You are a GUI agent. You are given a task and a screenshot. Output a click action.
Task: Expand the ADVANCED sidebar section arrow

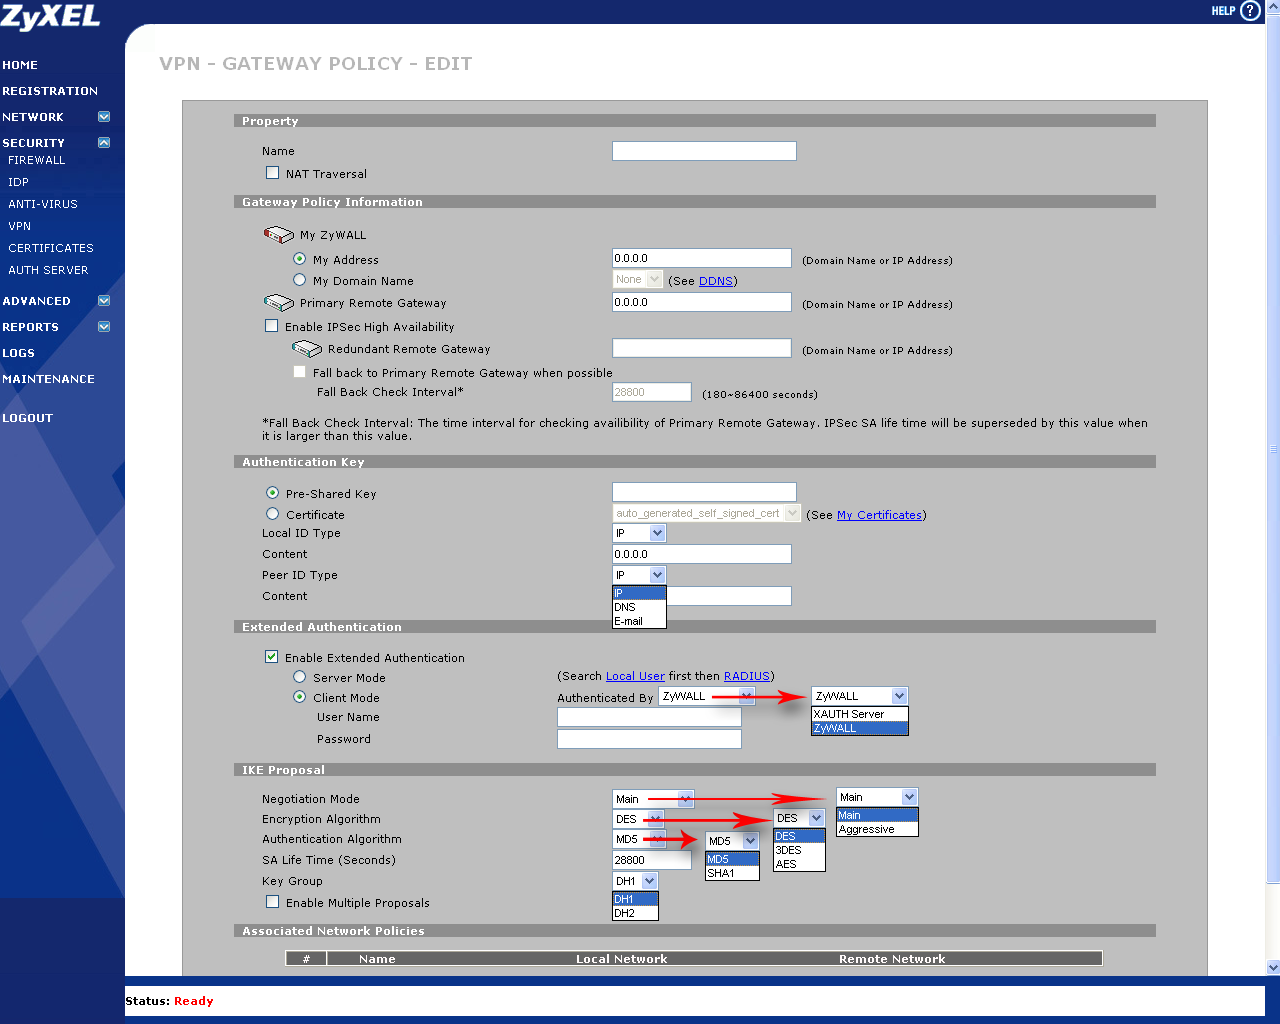104,301
